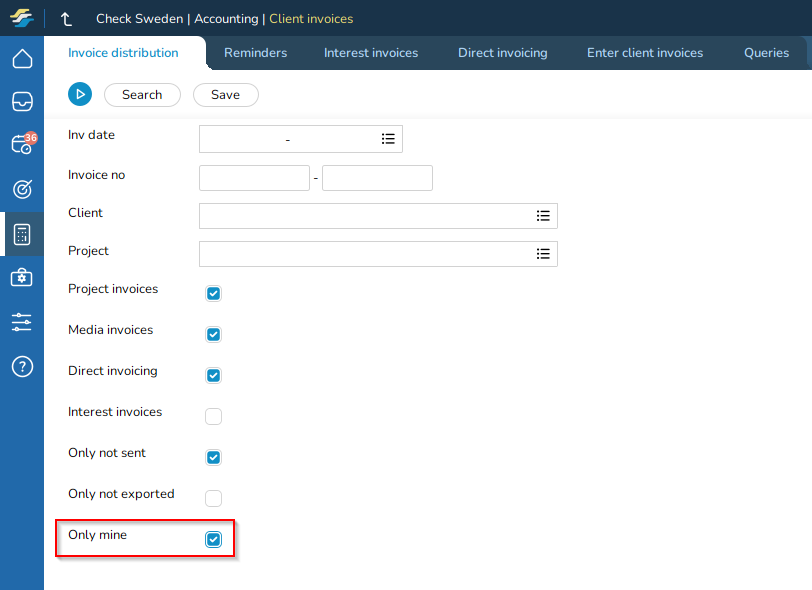Open the Inv date picker list
812x590 pixels.
(x=388, y=139)
